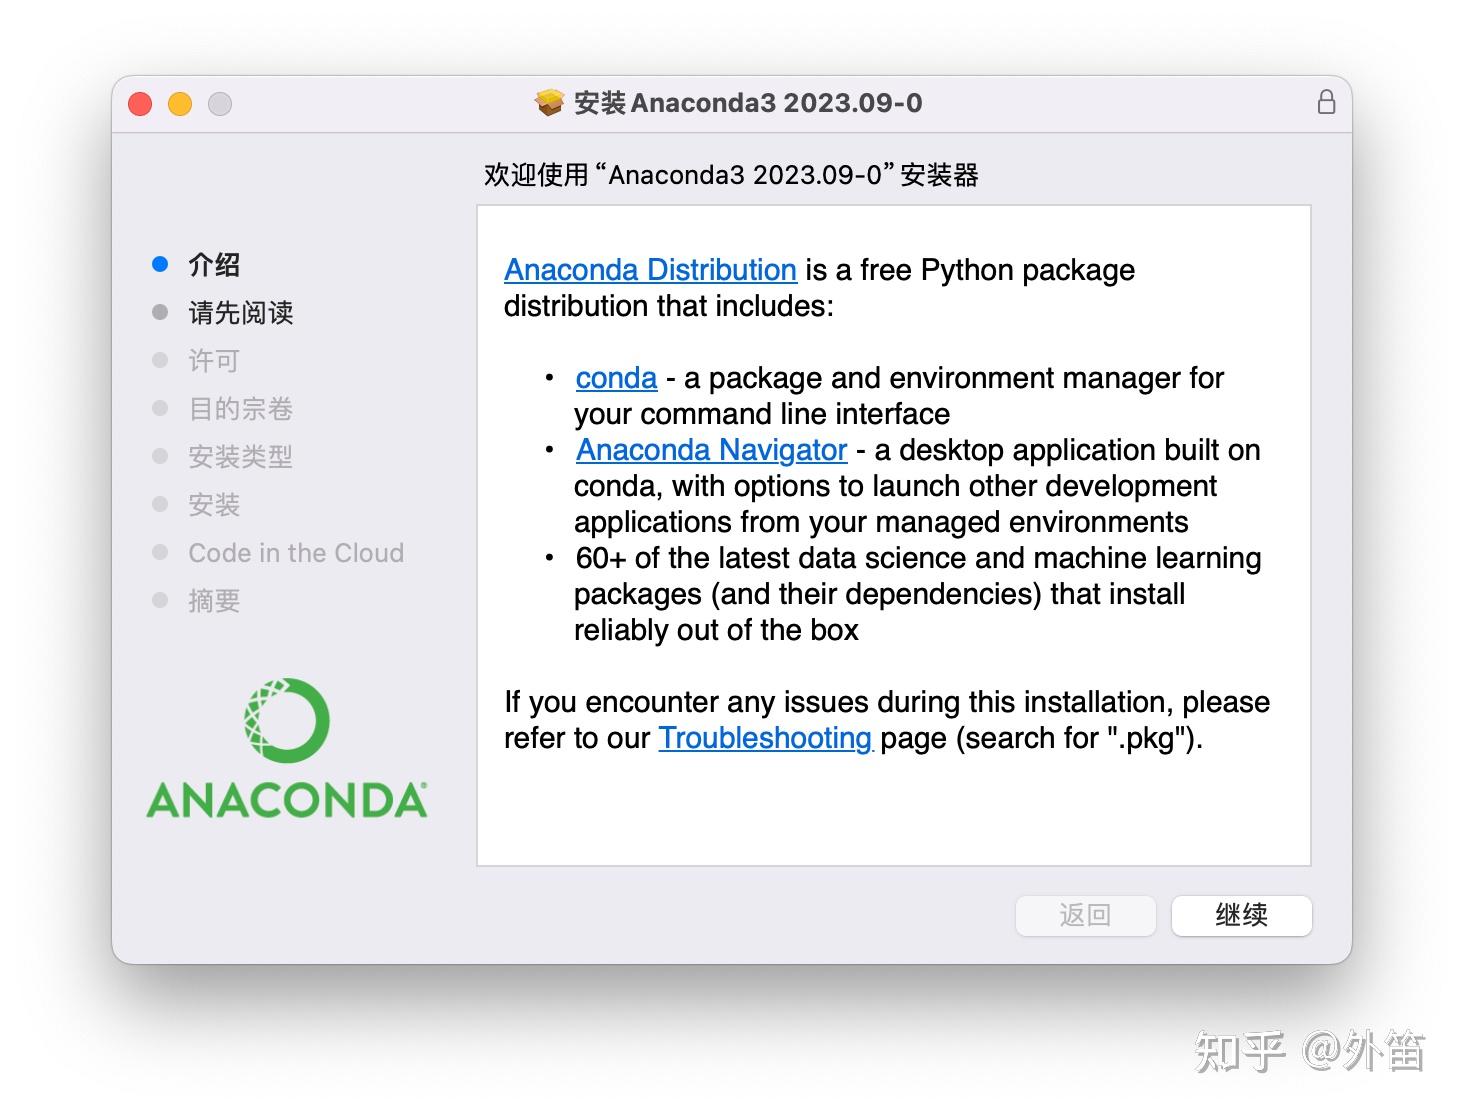Click the ANACONDA wordmark text

[x=287, y=800]
